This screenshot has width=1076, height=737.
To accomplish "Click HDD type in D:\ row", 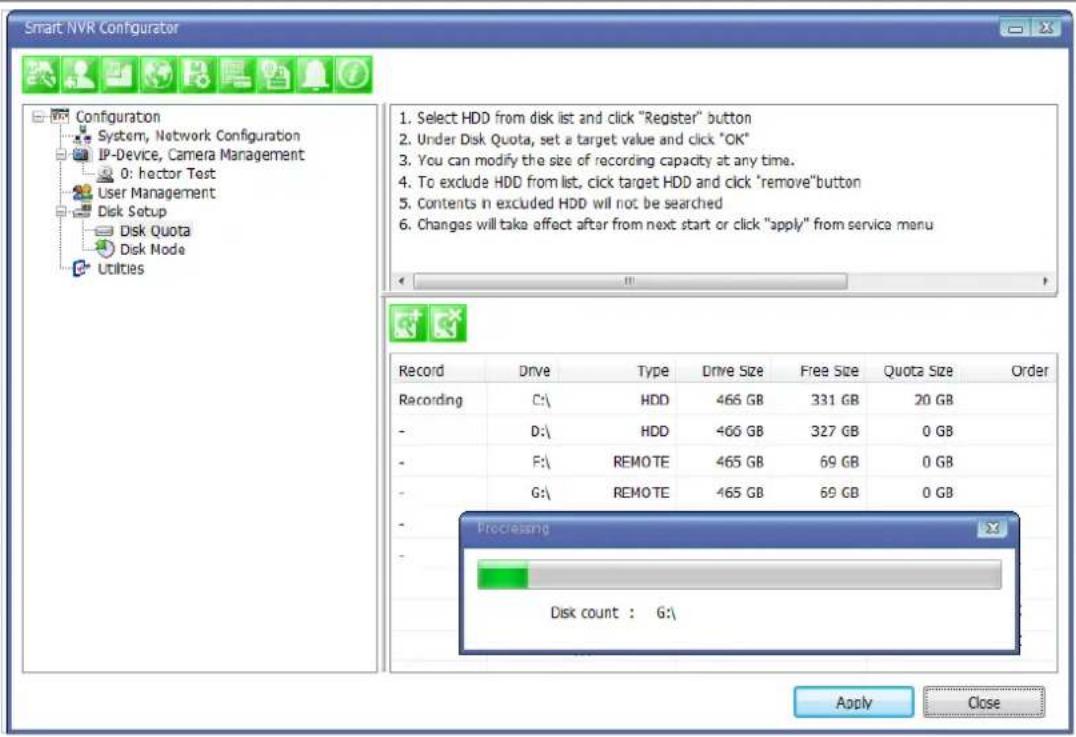I will click(x=655, y=431).
